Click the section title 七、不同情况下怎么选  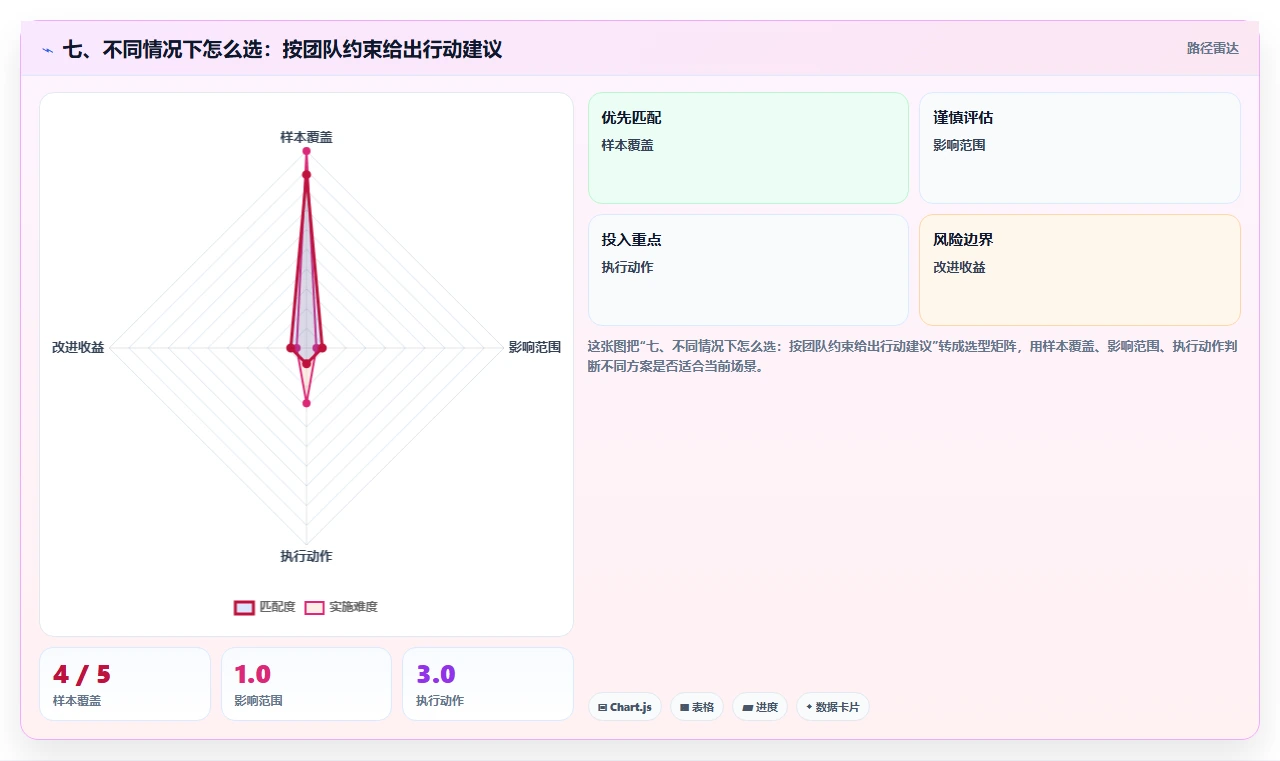click(282, 49)
